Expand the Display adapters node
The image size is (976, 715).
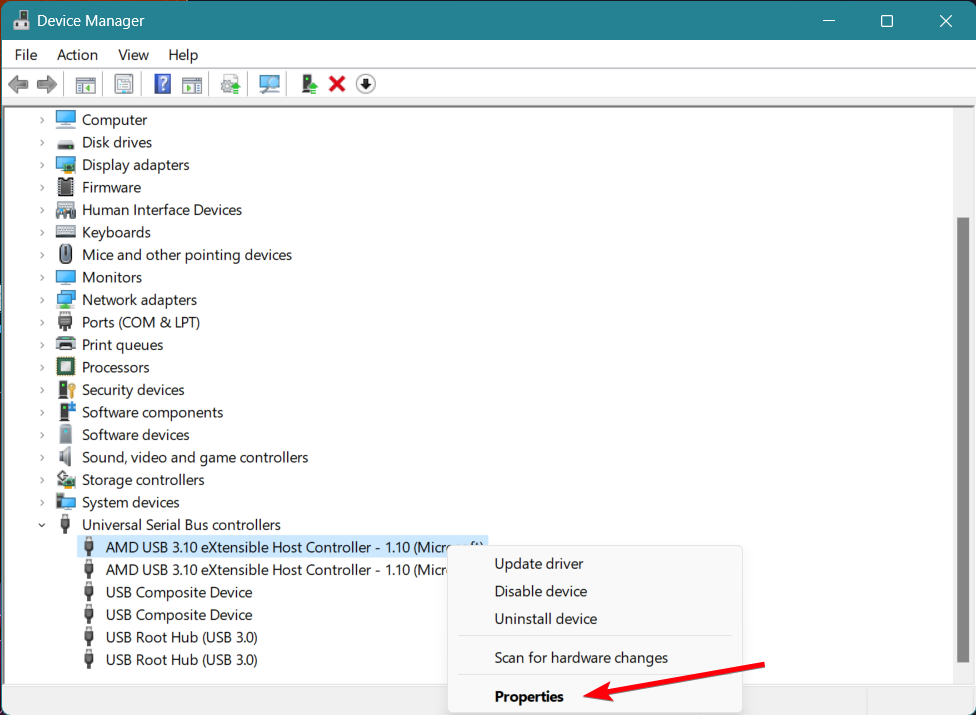pyautogui.click(x=42, y=165)
